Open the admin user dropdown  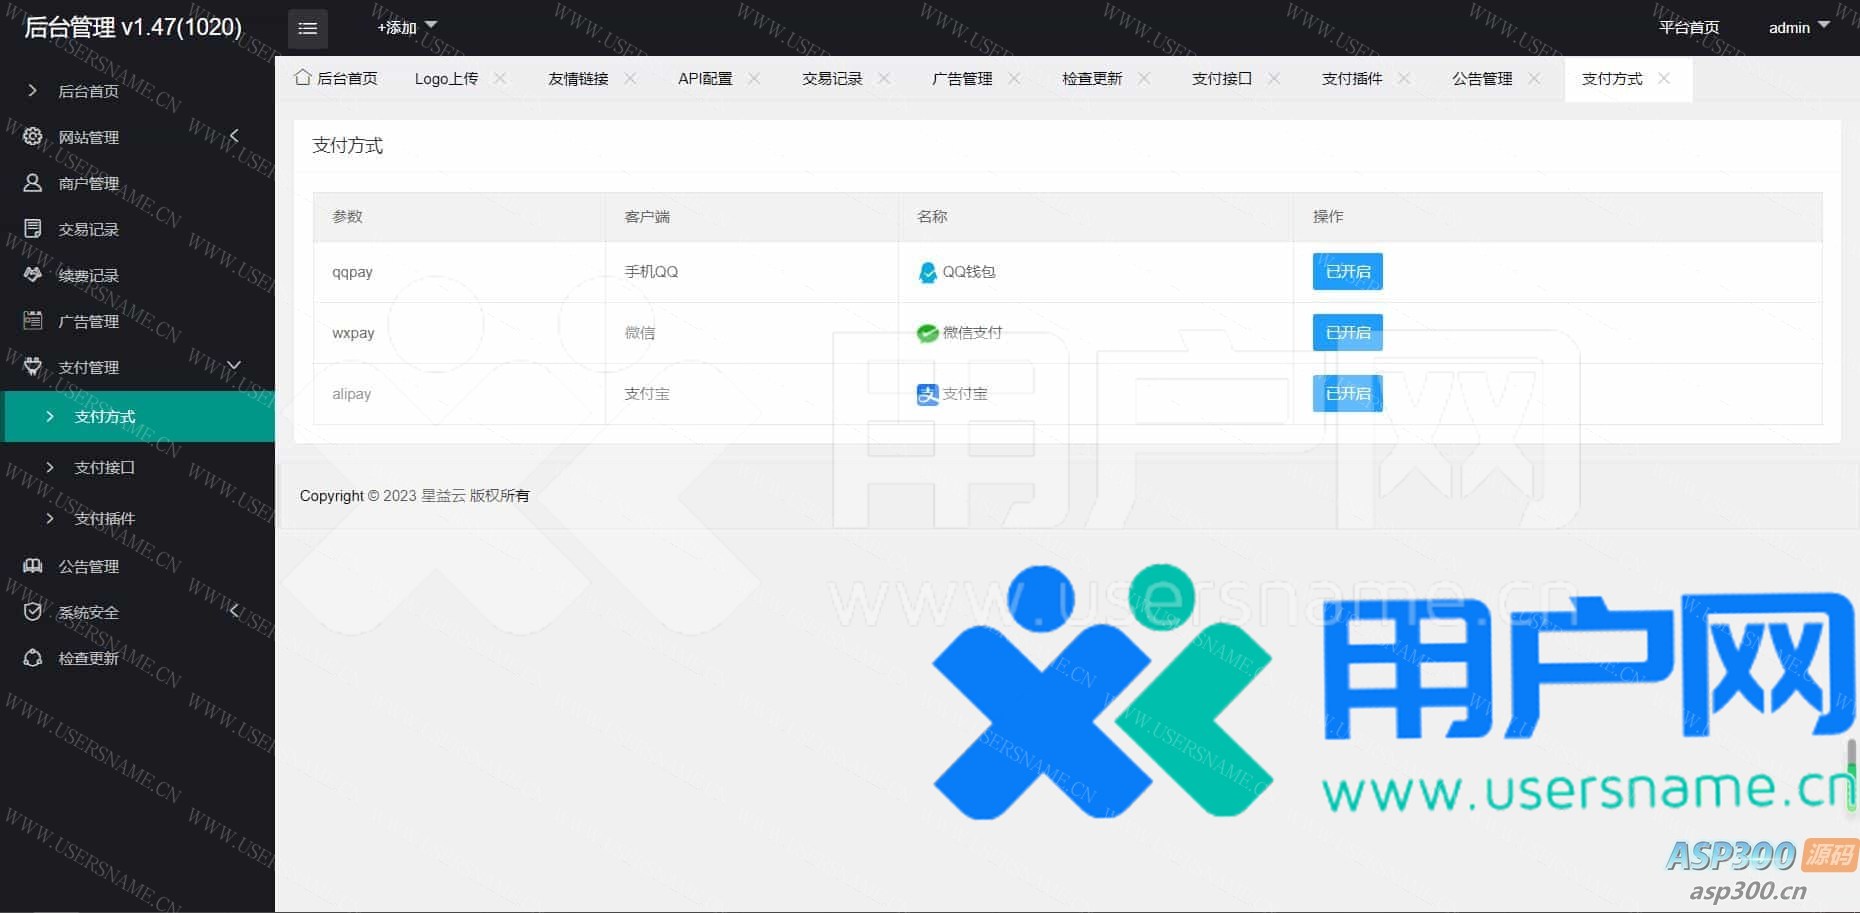click(x=1798, y=27)
